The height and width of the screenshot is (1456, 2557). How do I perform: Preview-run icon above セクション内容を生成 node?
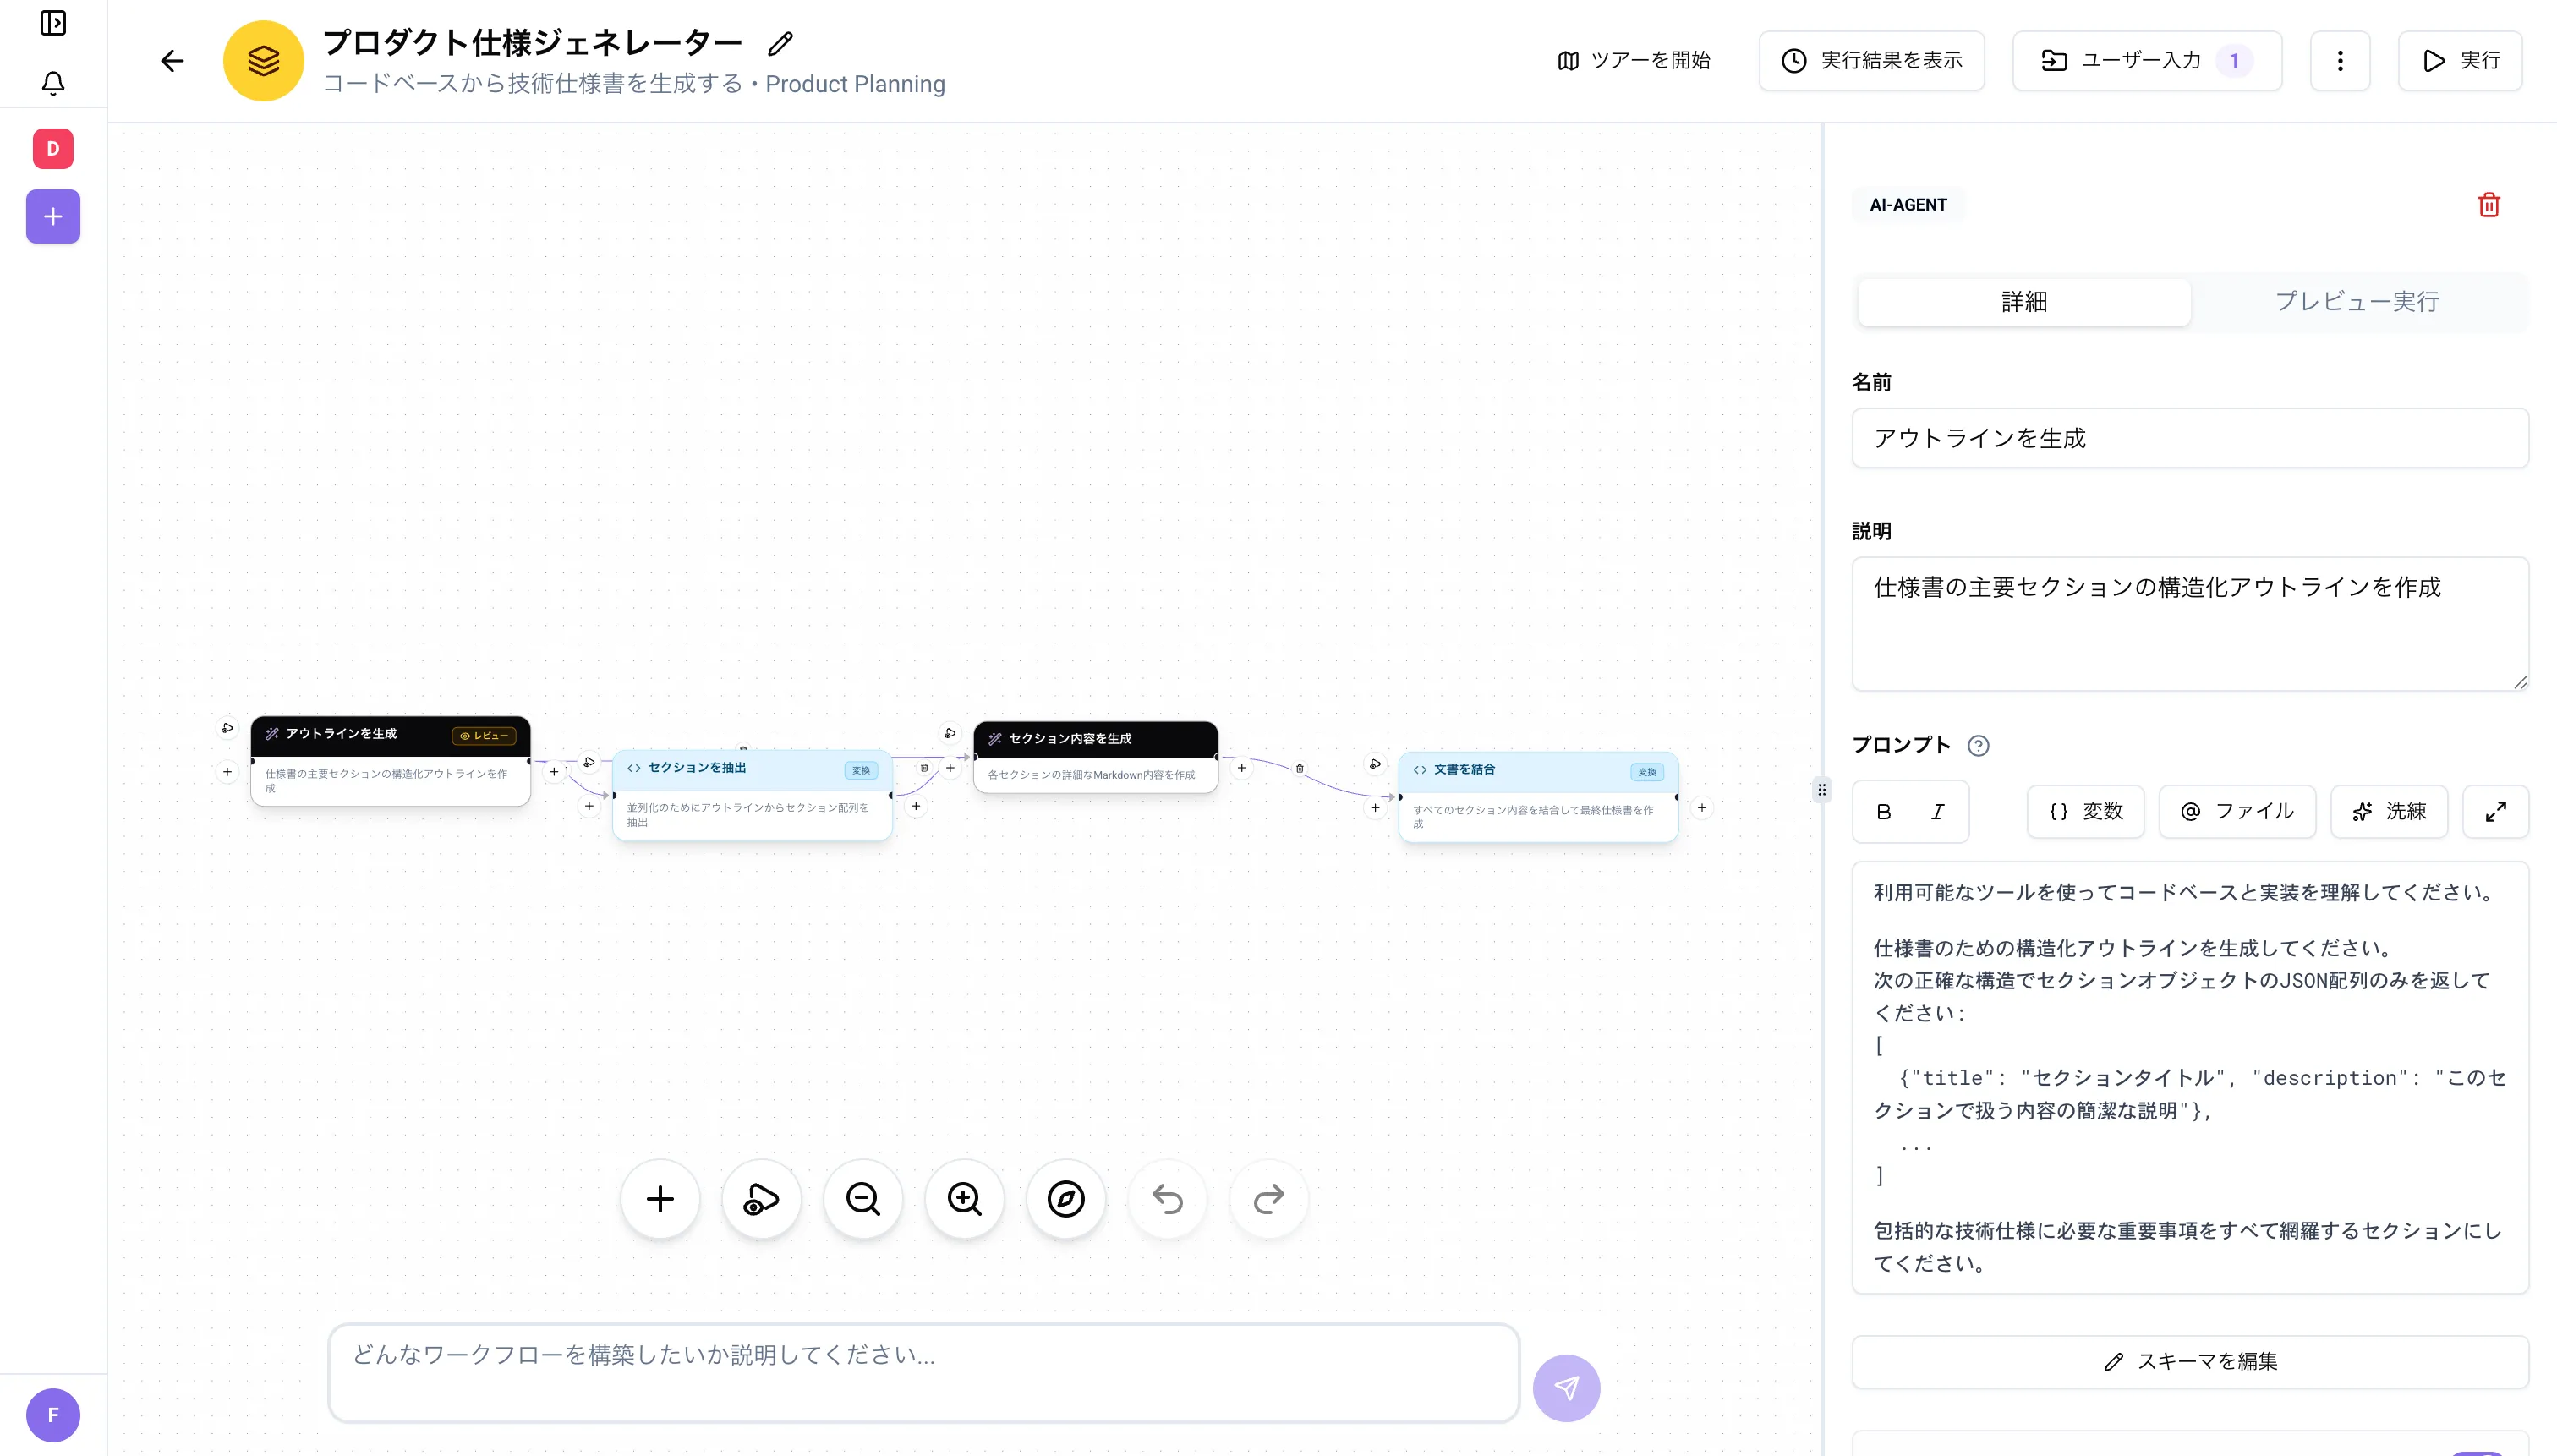tap(950, 733)
